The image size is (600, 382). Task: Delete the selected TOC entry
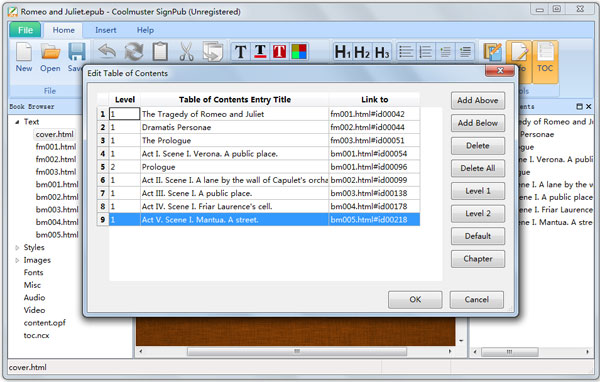[478, 146]
